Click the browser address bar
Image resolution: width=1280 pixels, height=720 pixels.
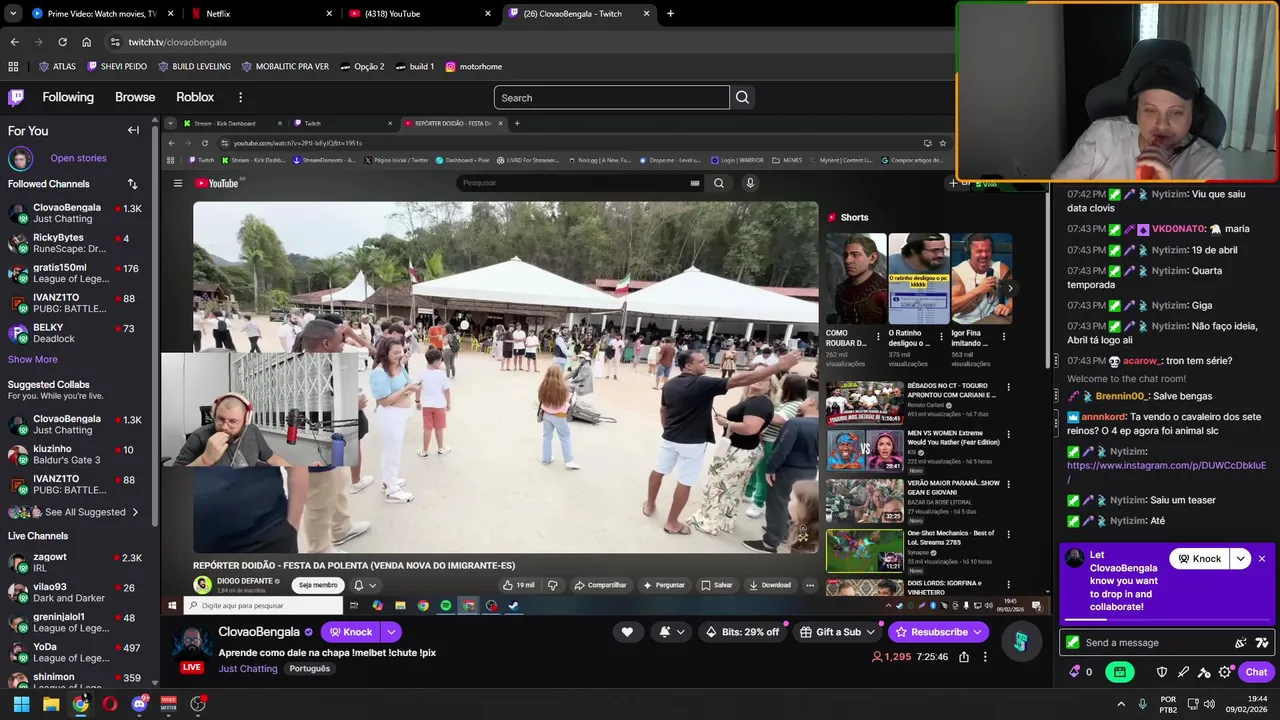coord(530,42)
